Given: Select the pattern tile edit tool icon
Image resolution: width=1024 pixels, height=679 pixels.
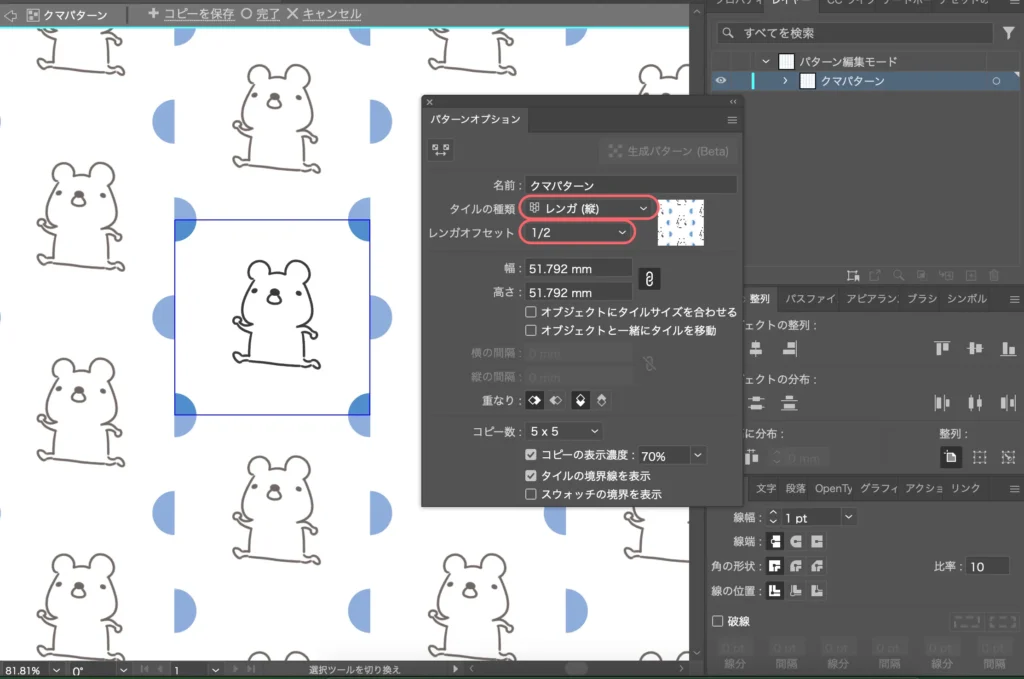Looking at the screenshot, I should [x=440, y=149].
